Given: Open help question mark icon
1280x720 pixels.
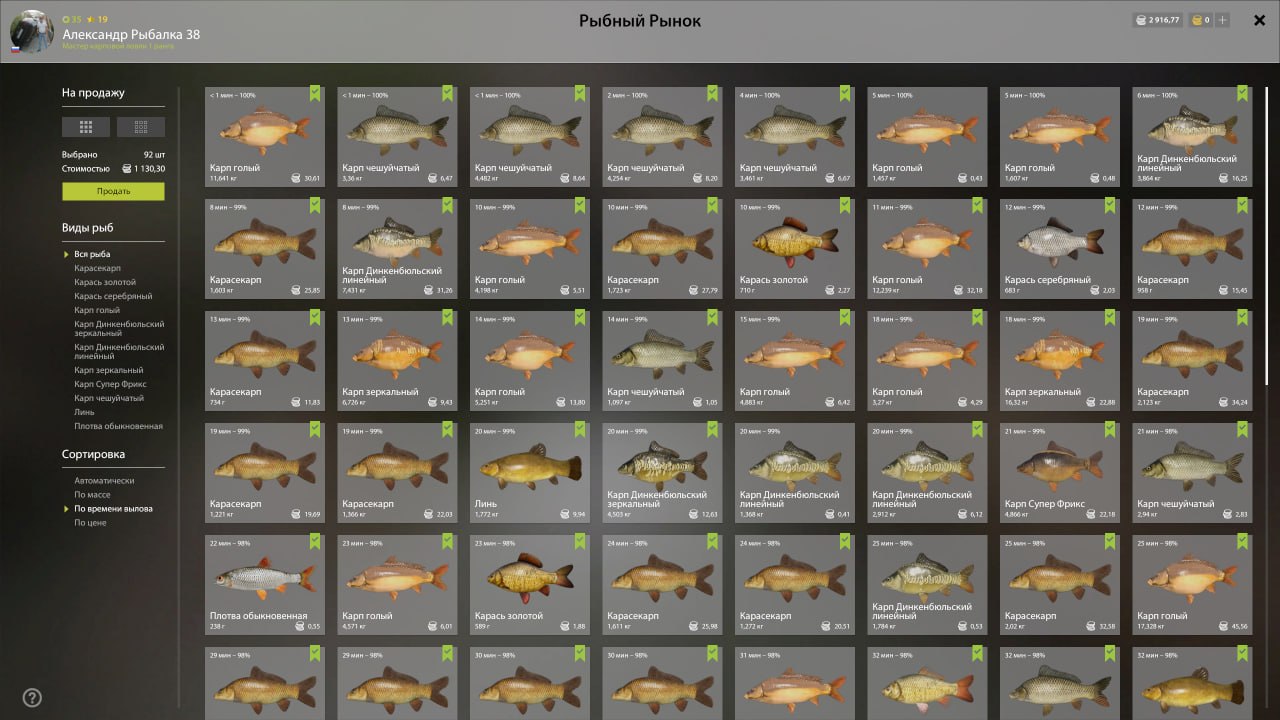Looking at the screenshot, I should [32, 698].
